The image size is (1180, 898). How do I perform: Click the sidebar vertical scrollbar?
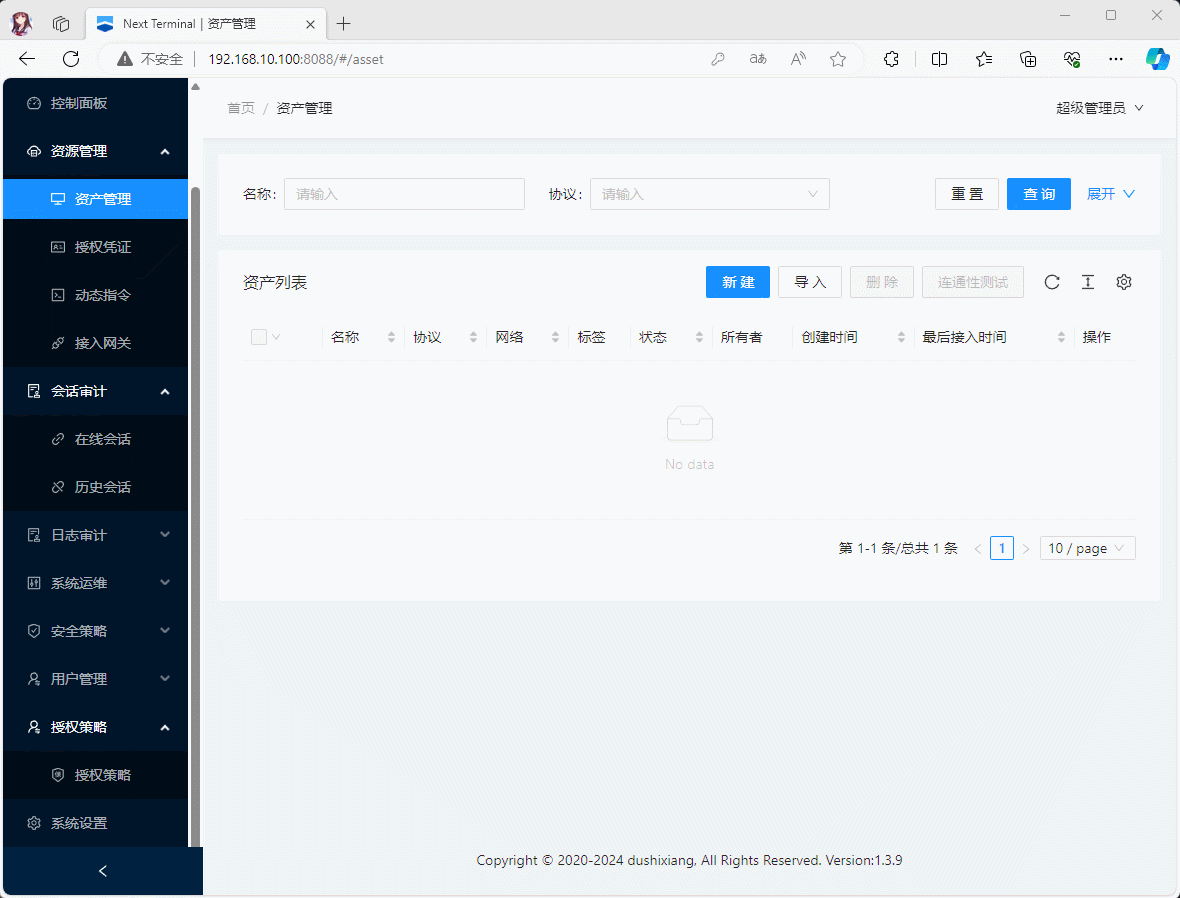196,500
